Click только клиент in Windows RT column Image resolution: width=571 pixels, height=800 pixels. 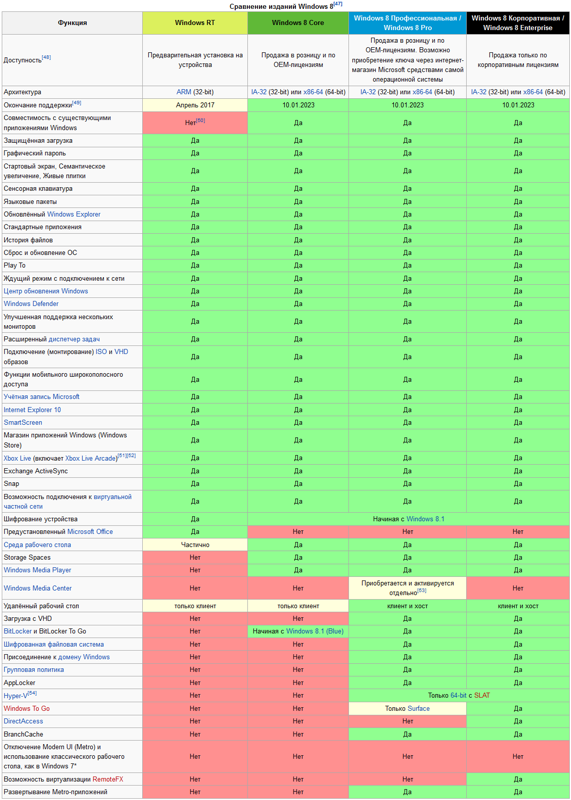(195, 606)
